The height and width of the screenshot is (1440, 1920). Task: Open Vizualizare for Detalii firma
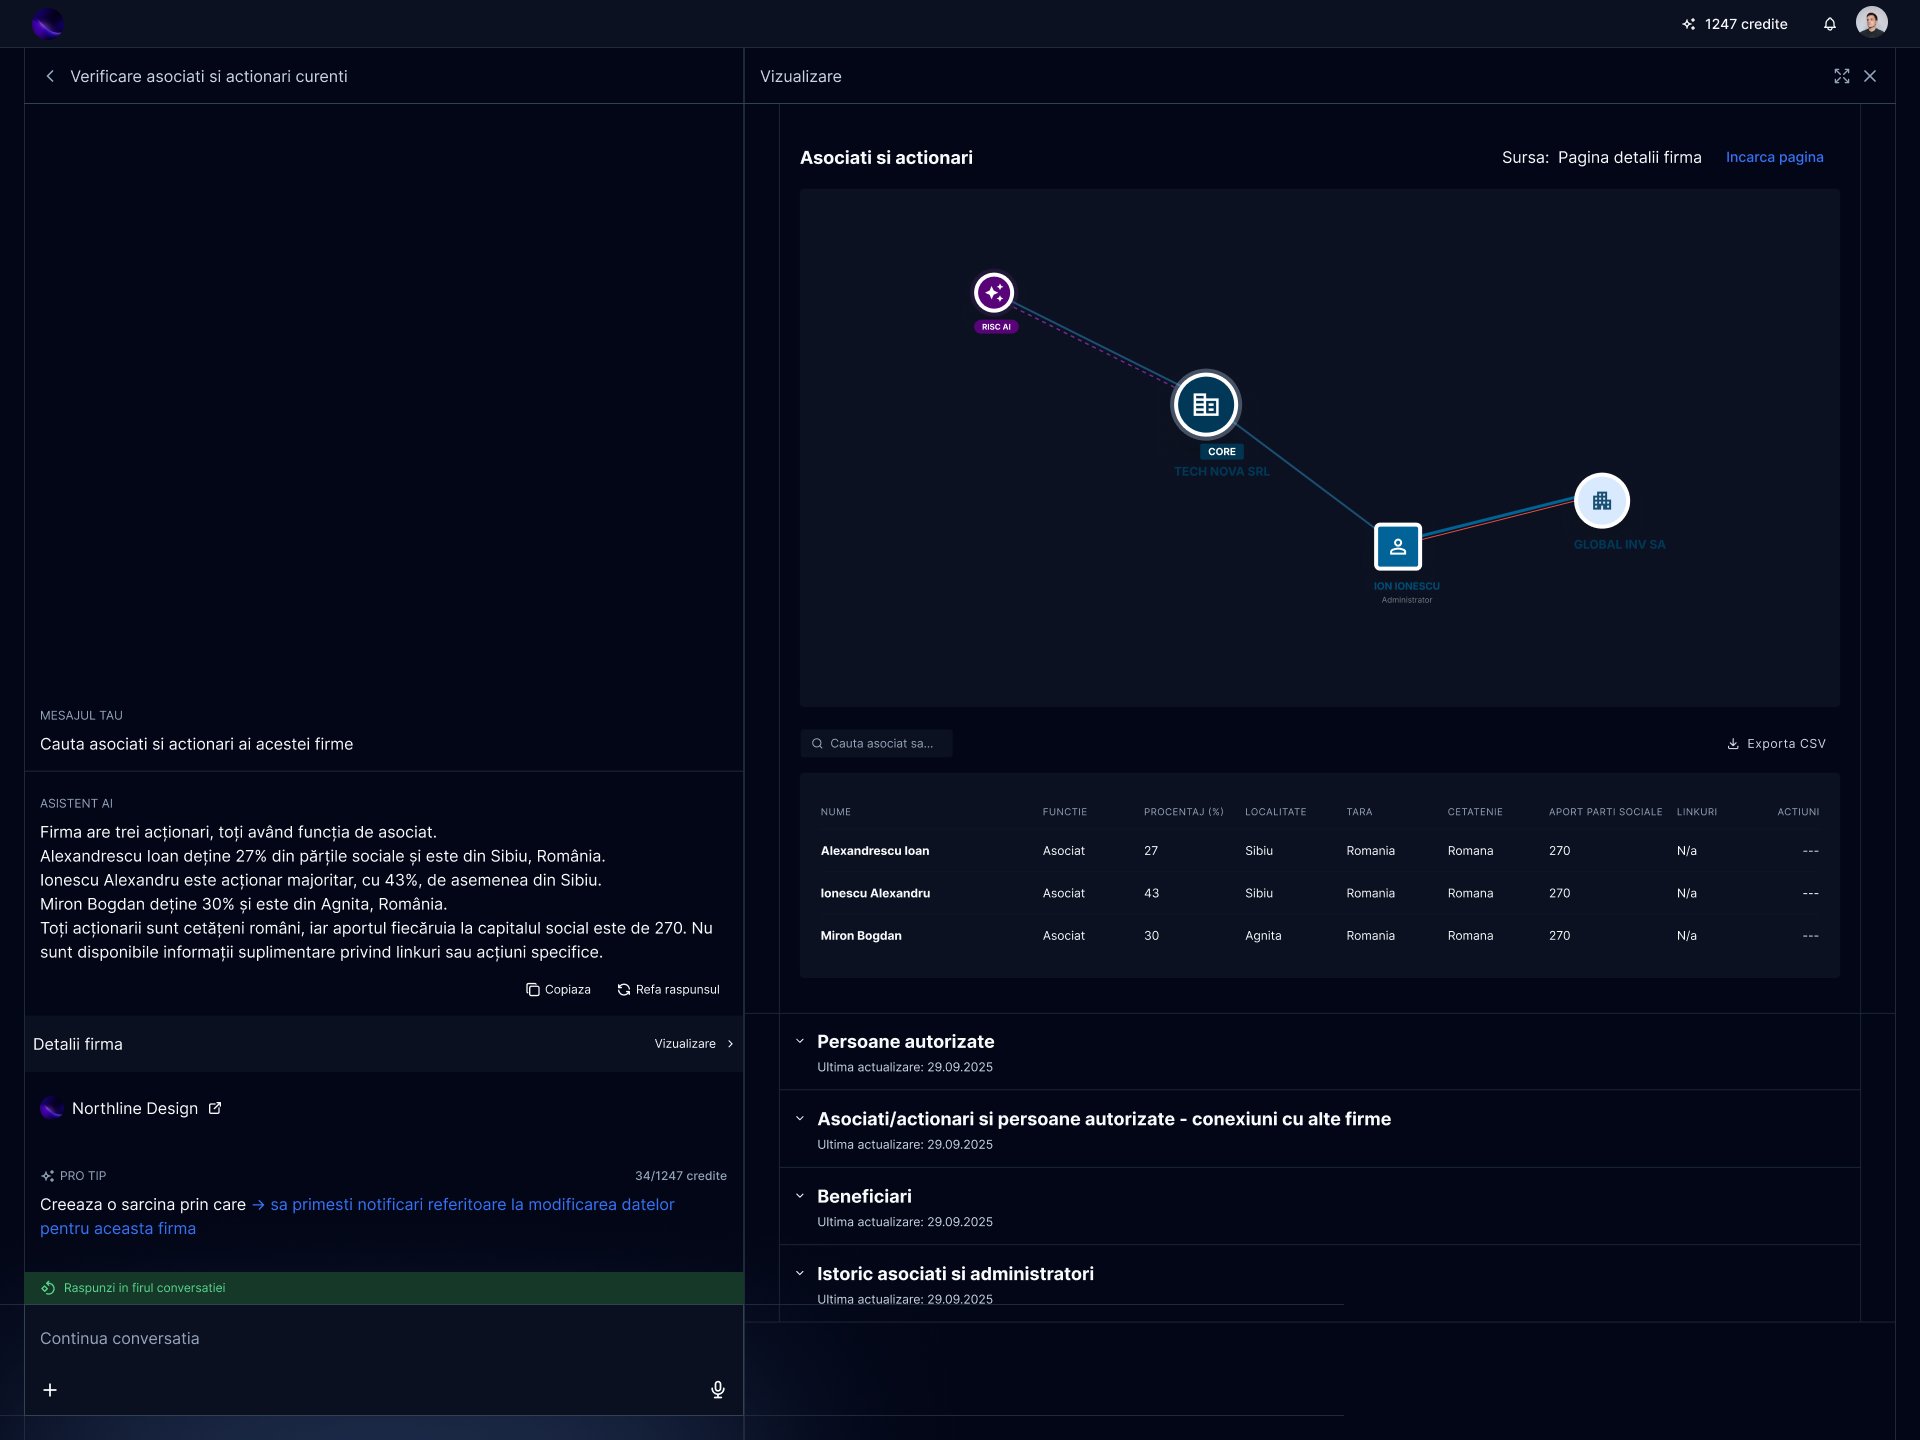pyautogui.click(x=694, y=1044)
